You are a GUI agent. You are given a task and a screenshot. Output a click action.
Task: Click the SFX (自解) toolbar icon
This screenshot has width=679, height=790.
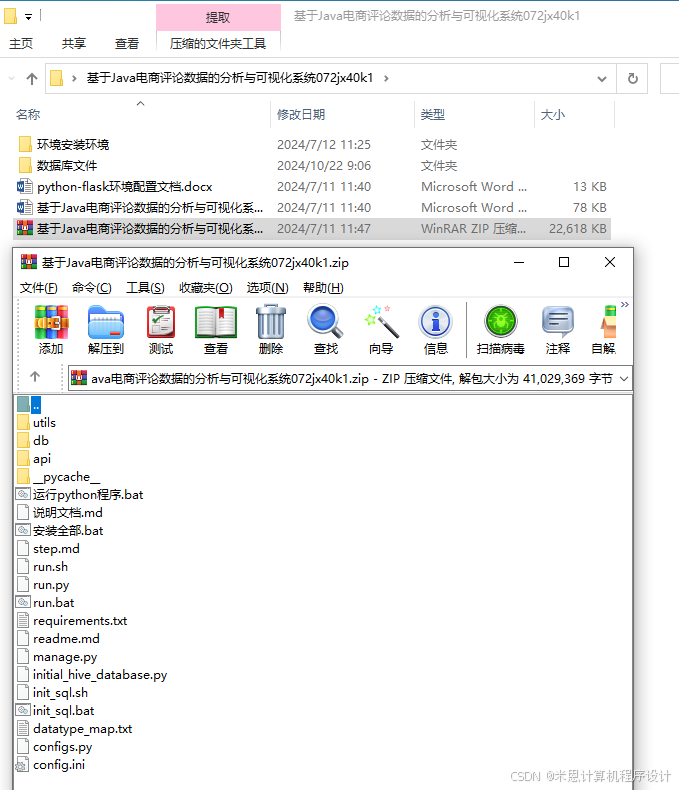(603, 330)
